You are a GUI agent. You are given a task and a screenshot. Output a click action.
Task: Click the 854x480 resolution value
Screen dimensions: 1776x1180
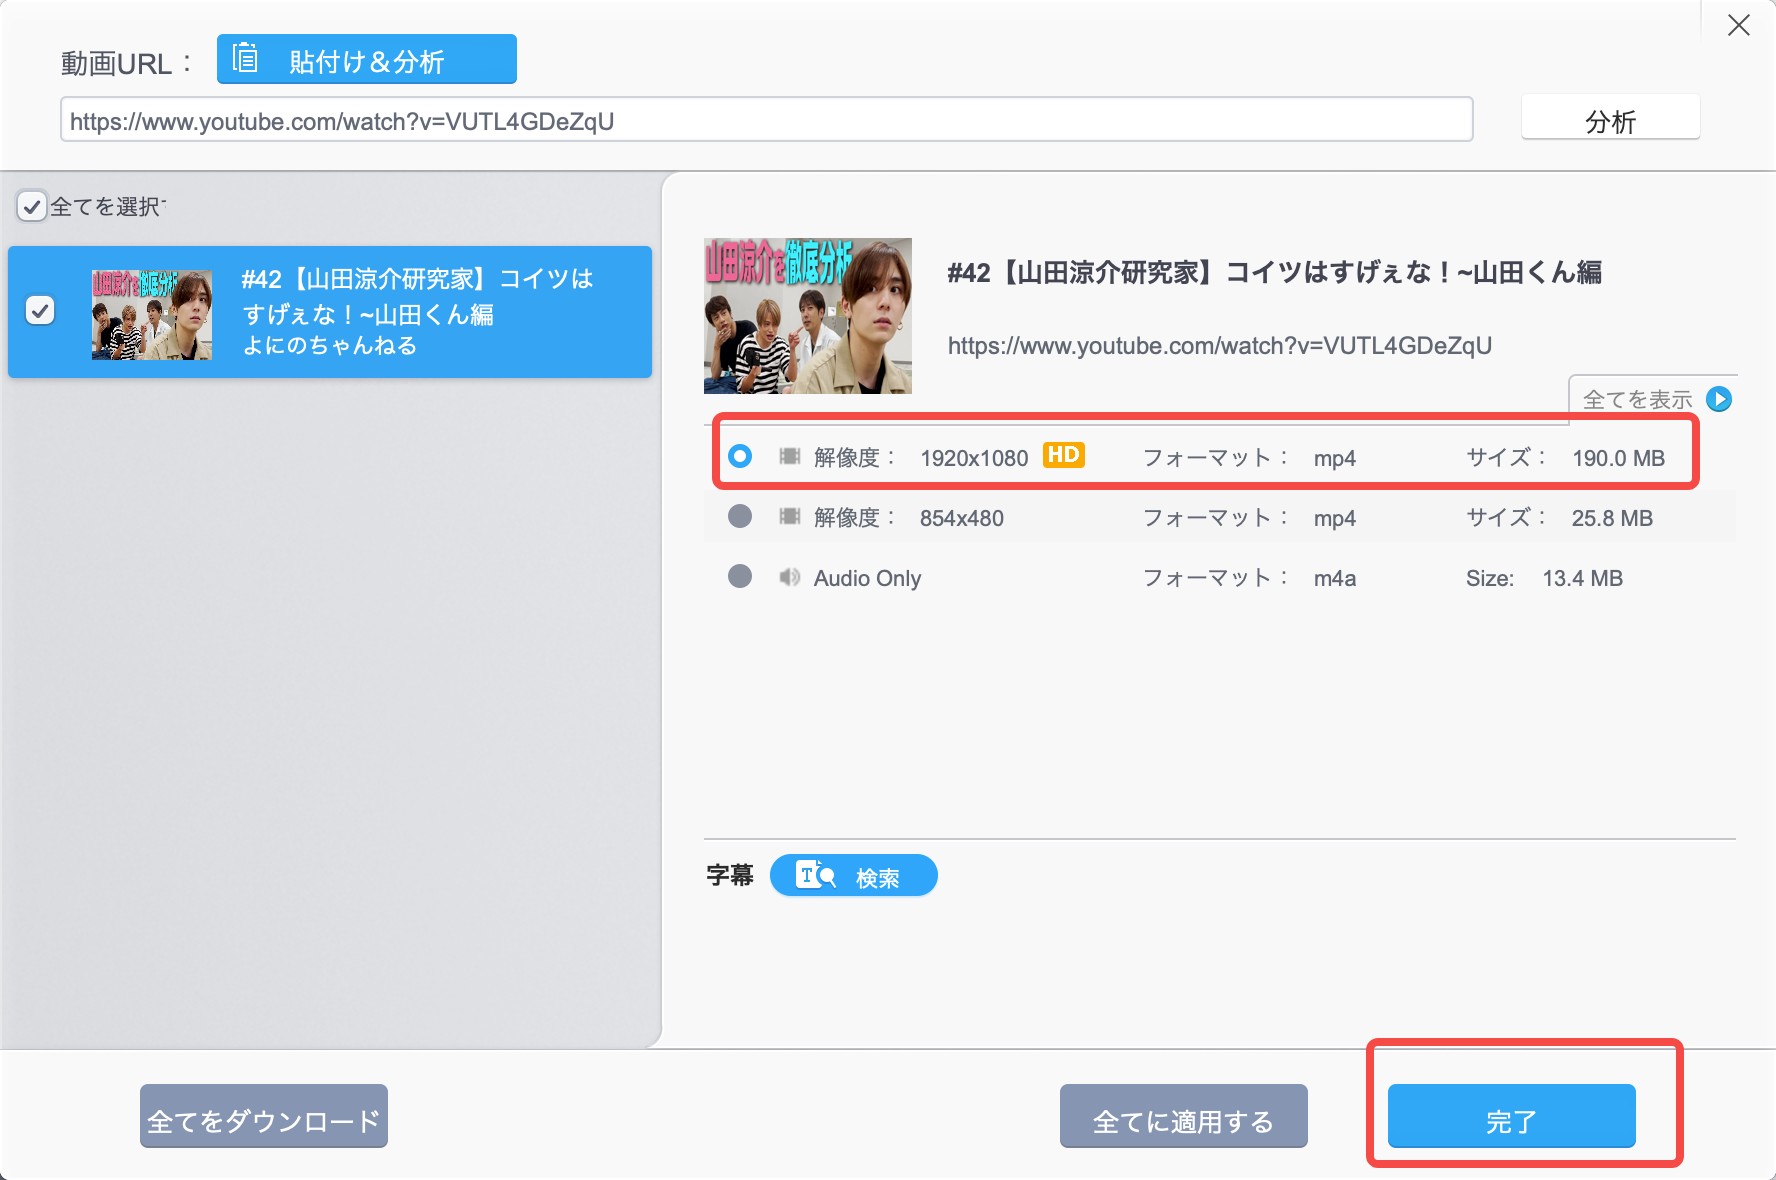pyautogui.click(x=962, y=518)
